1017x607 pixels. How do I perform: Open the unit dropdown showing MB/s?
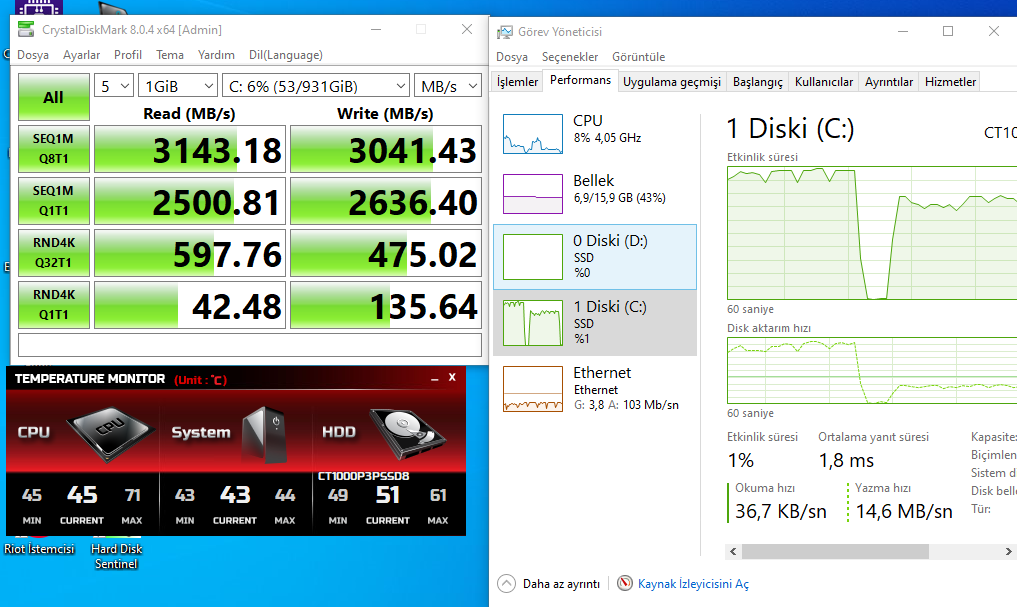448,86
